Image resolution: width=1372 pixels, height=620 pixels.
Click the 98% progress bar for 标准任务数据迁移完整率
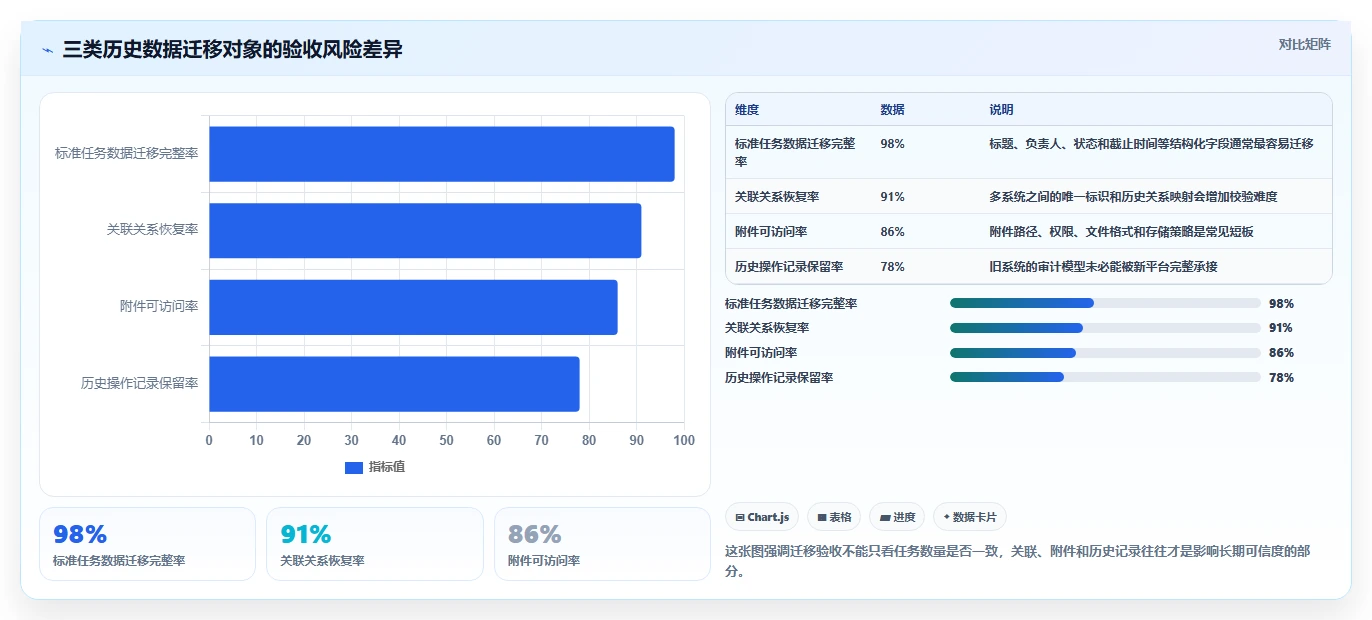(1105, 303)
